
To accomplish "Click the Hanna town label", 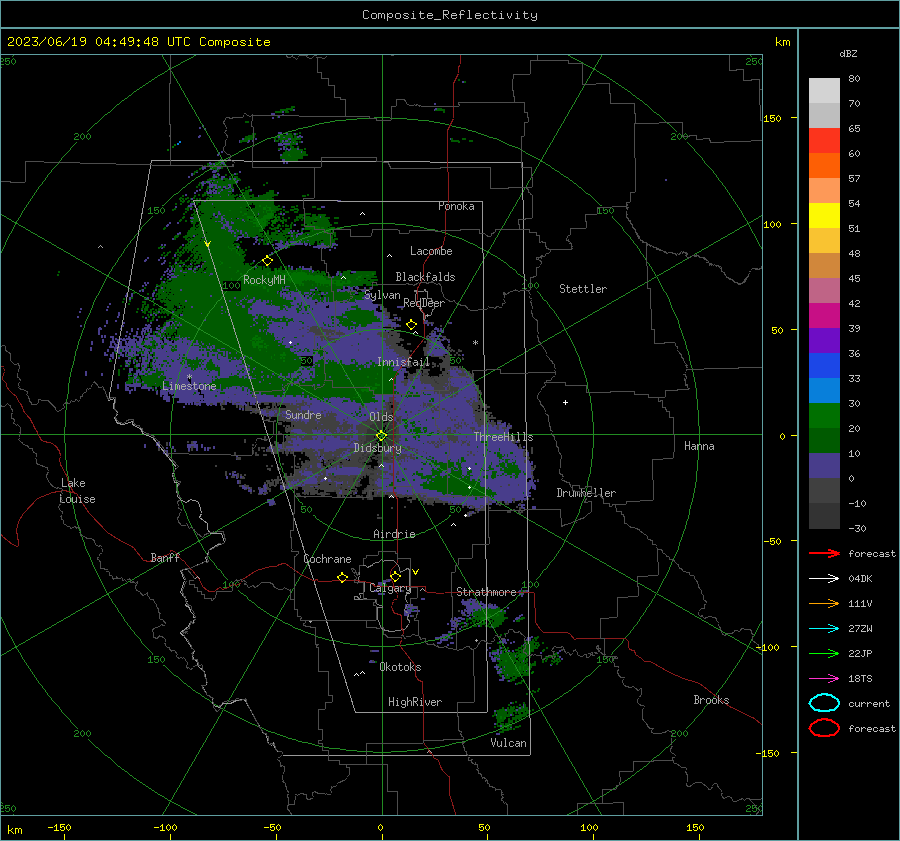I will tap(699, 446).
